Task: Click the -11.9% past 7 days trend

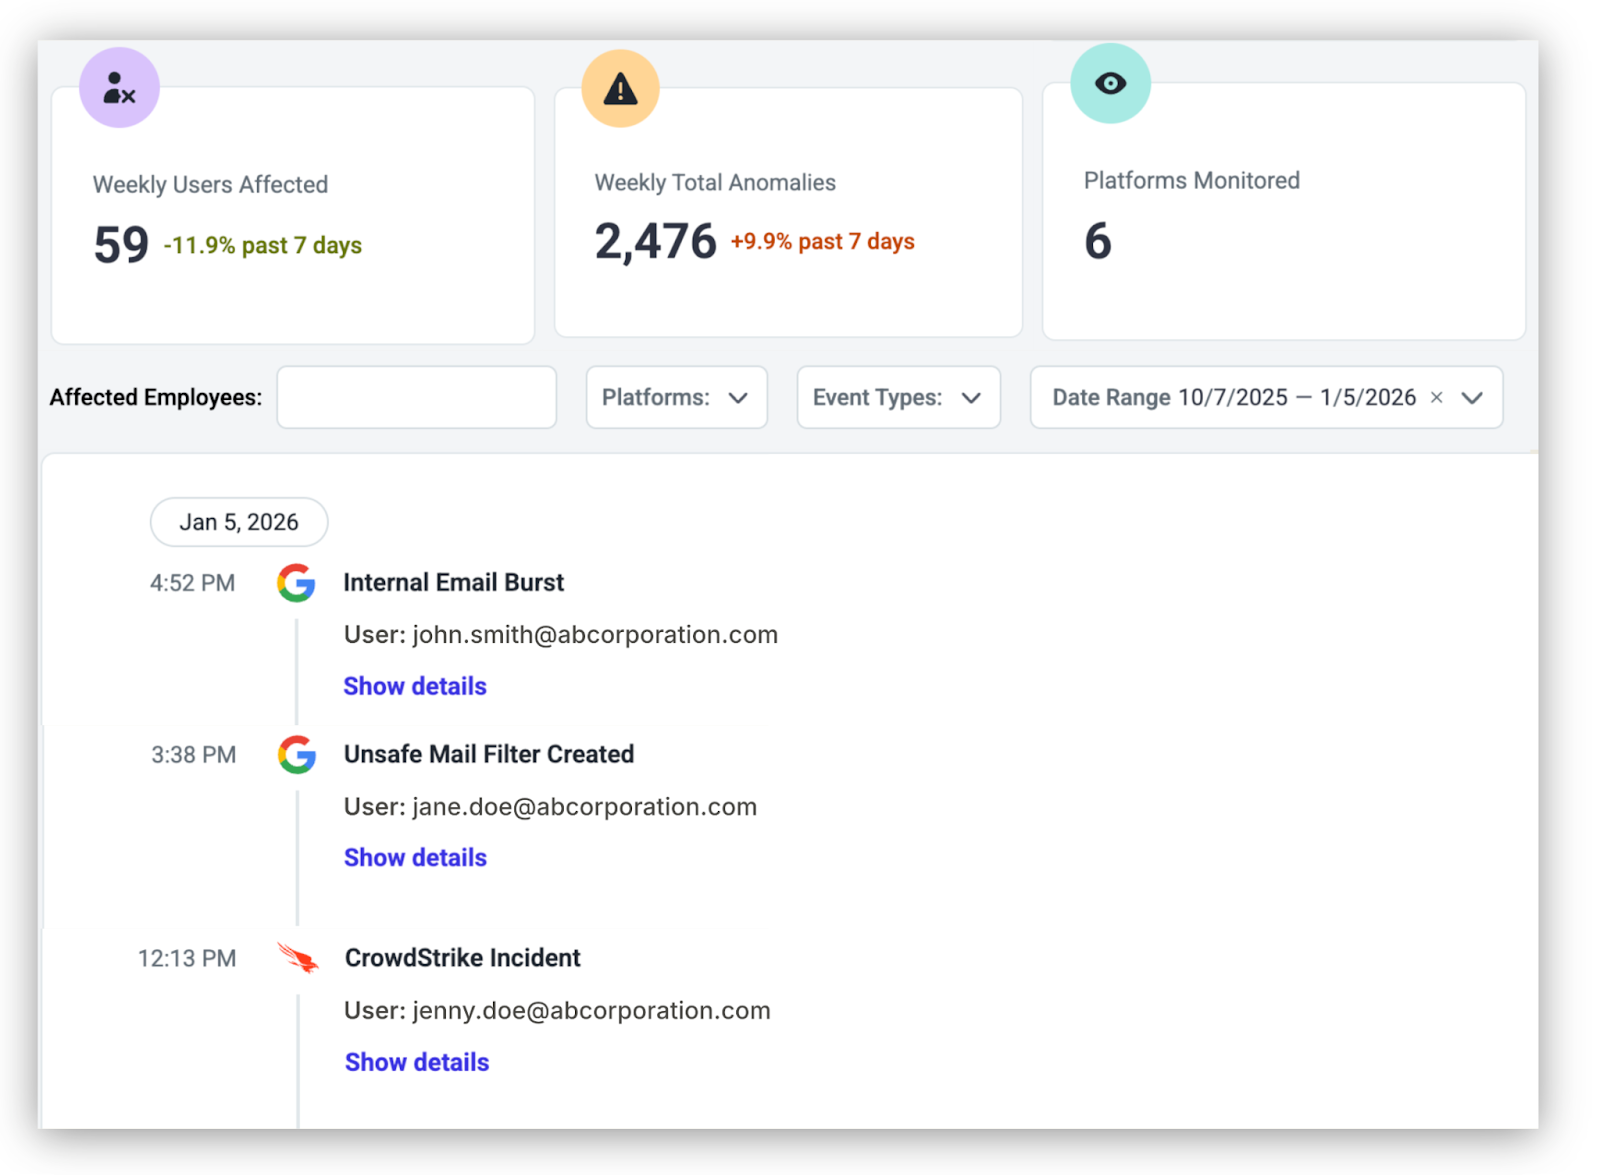Action: 262,246
